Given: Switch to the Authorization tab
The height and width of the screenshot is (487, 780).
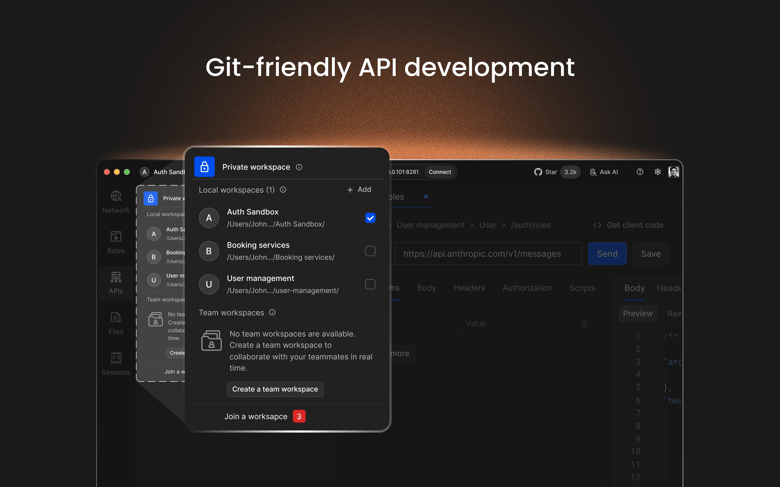Looking at the screenshot, I should coord(527,288).
